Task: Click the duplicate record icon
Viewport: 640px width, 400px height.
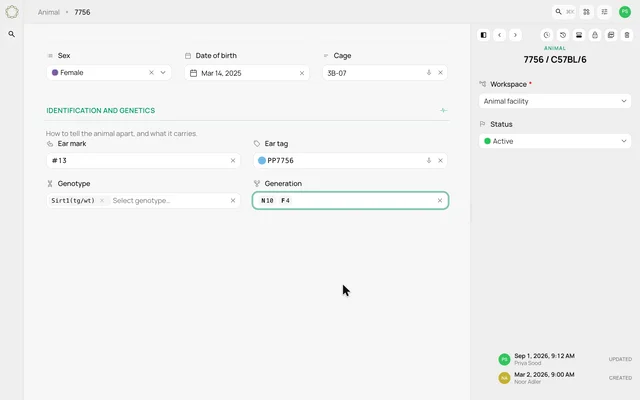Action: pyautogui.click(x=611, y=35)
